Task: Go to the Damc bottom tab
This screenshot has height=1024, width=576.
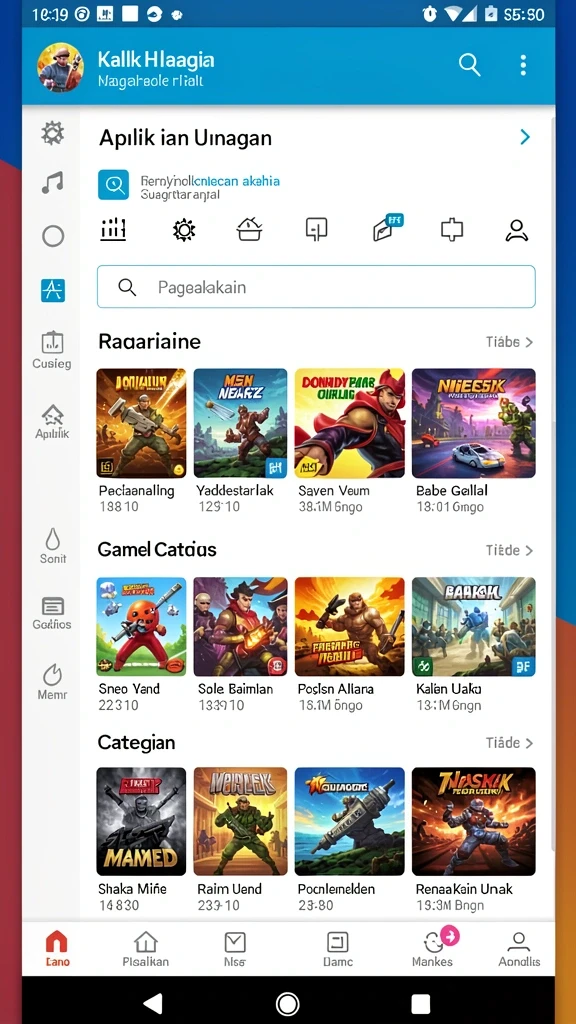Action: coord(338,949)
